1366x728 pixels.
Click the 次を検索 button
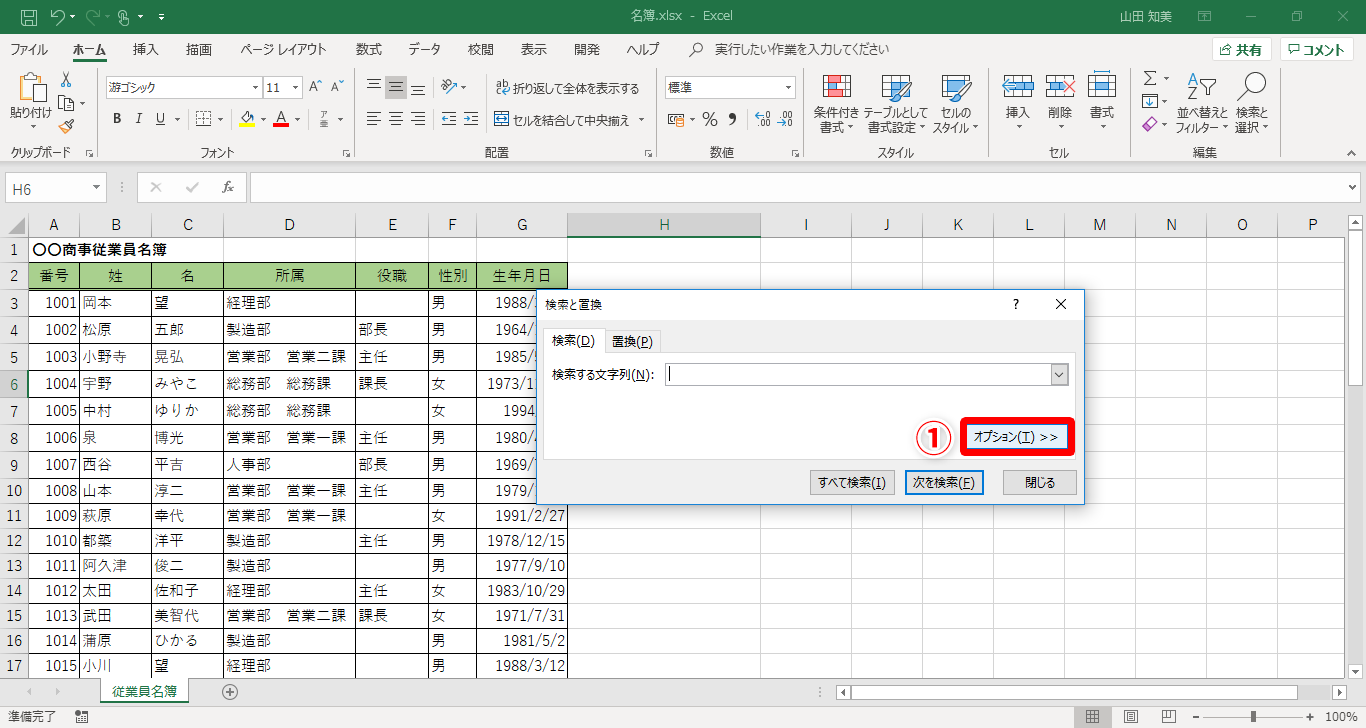[x=944, y=483]
